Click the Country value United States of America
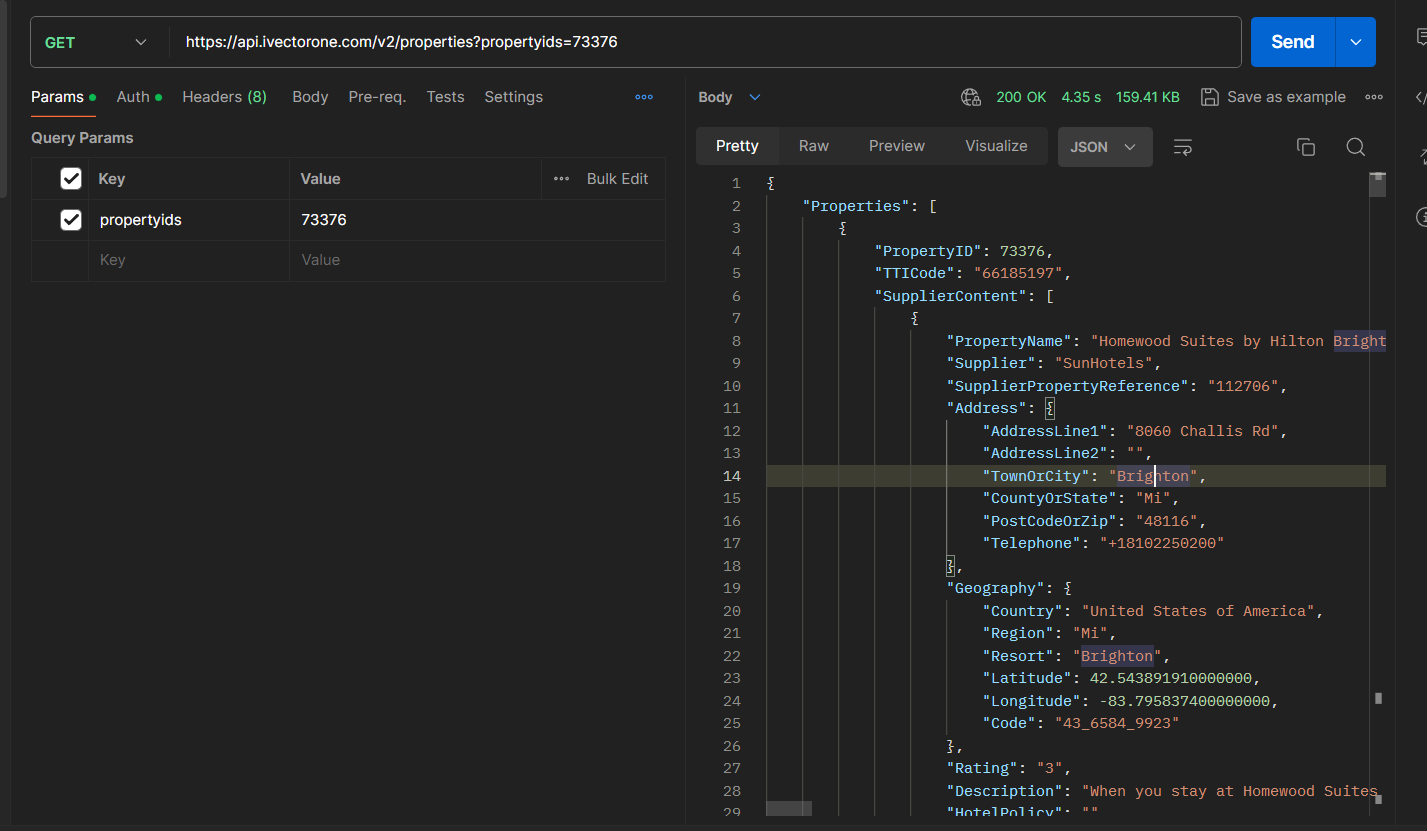This screenshot has width=1427, height=831. (x=1198, y=611)
